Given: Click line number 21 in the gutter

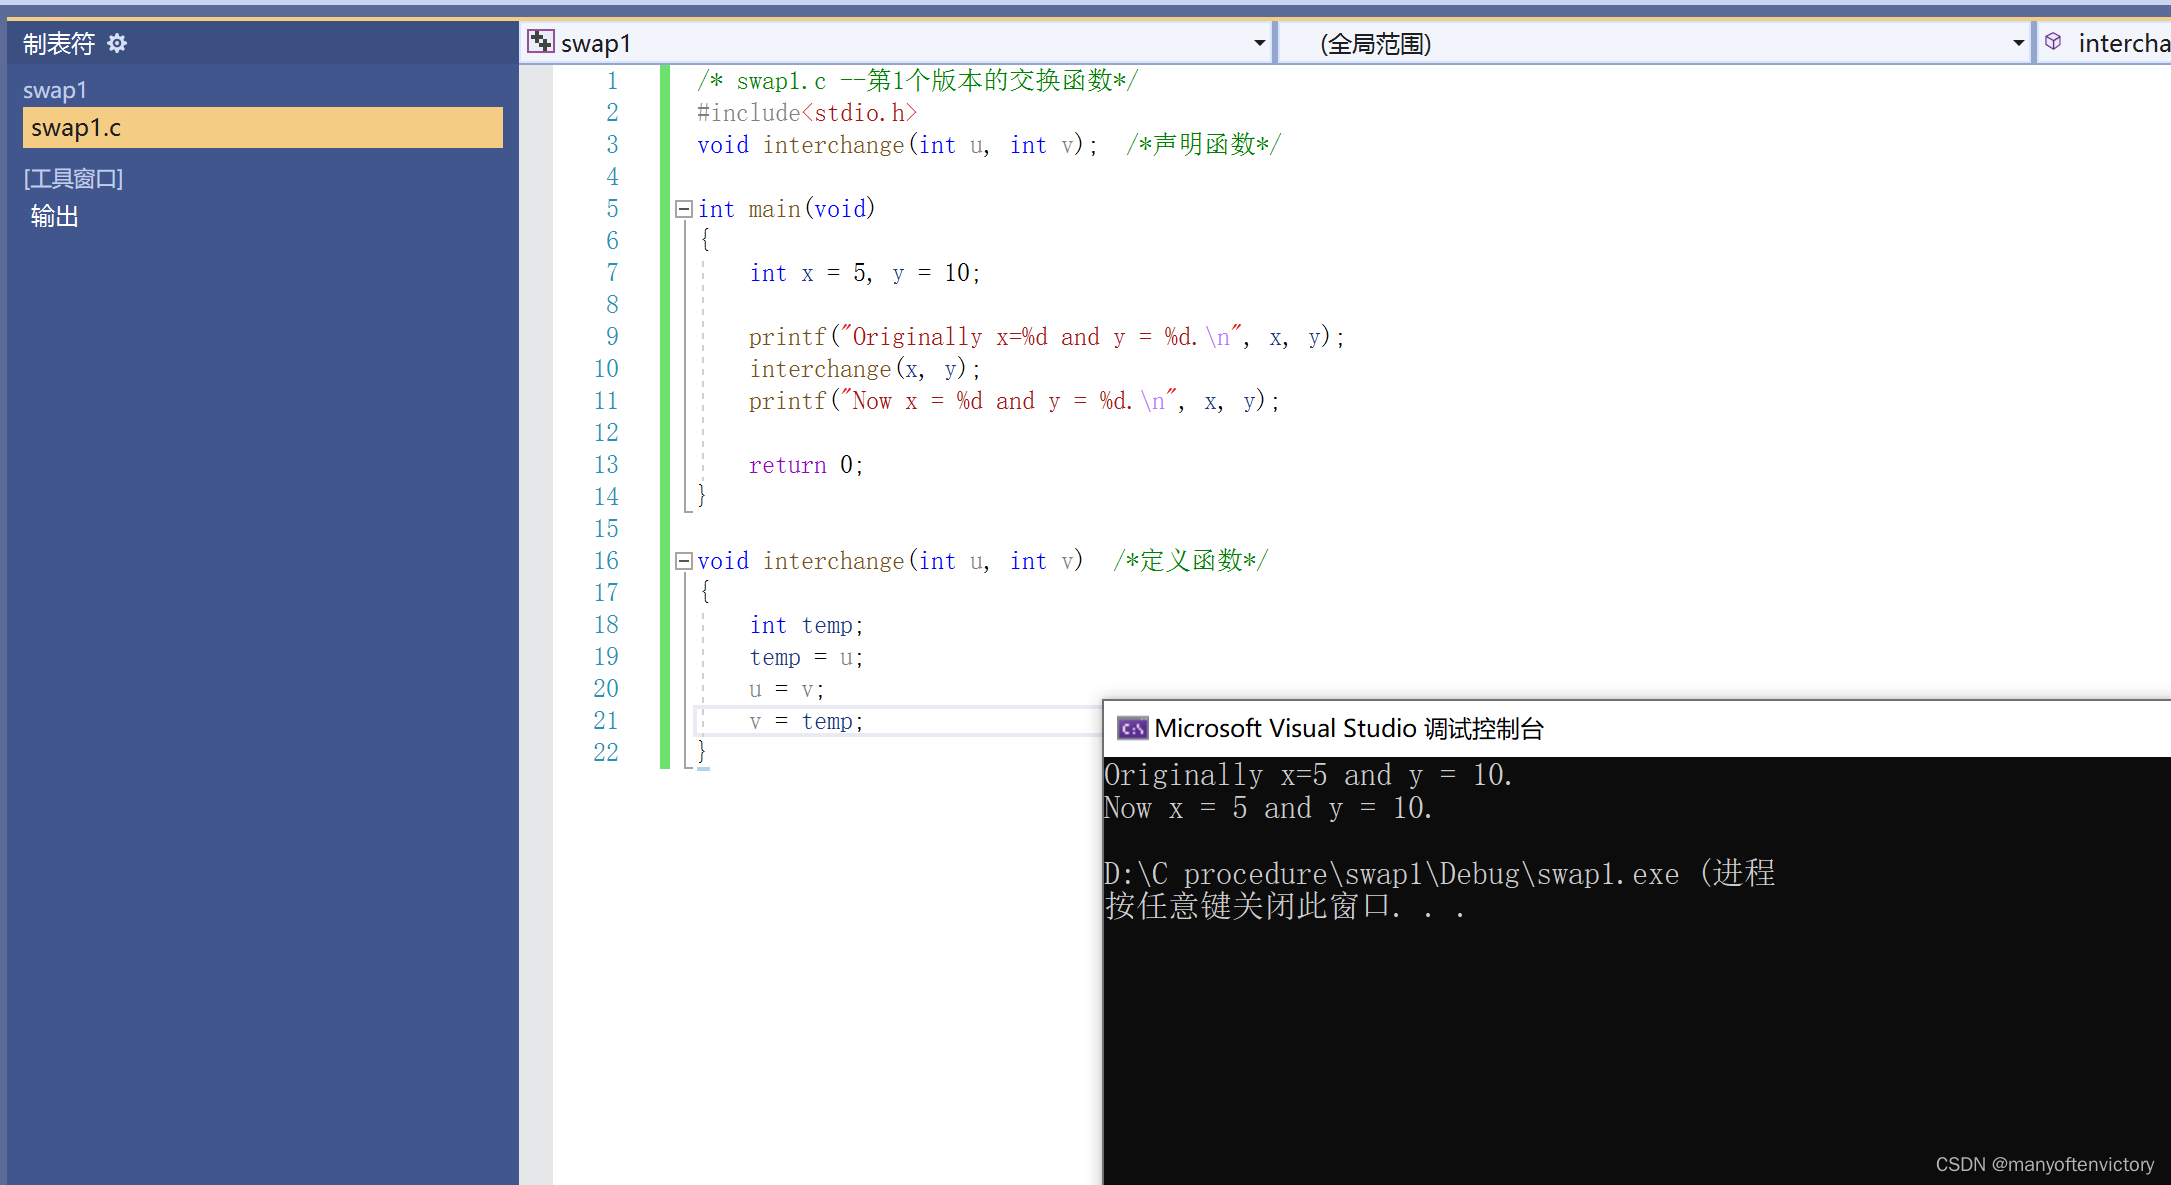Looking at the screenshot, I should (x=606, y=721).
